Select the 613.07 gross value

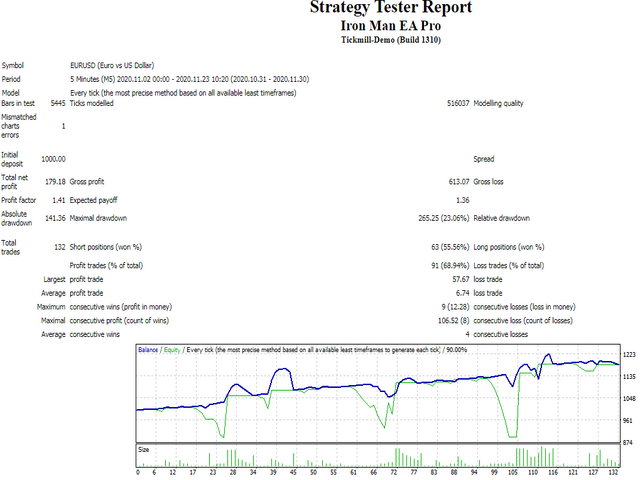459,182
